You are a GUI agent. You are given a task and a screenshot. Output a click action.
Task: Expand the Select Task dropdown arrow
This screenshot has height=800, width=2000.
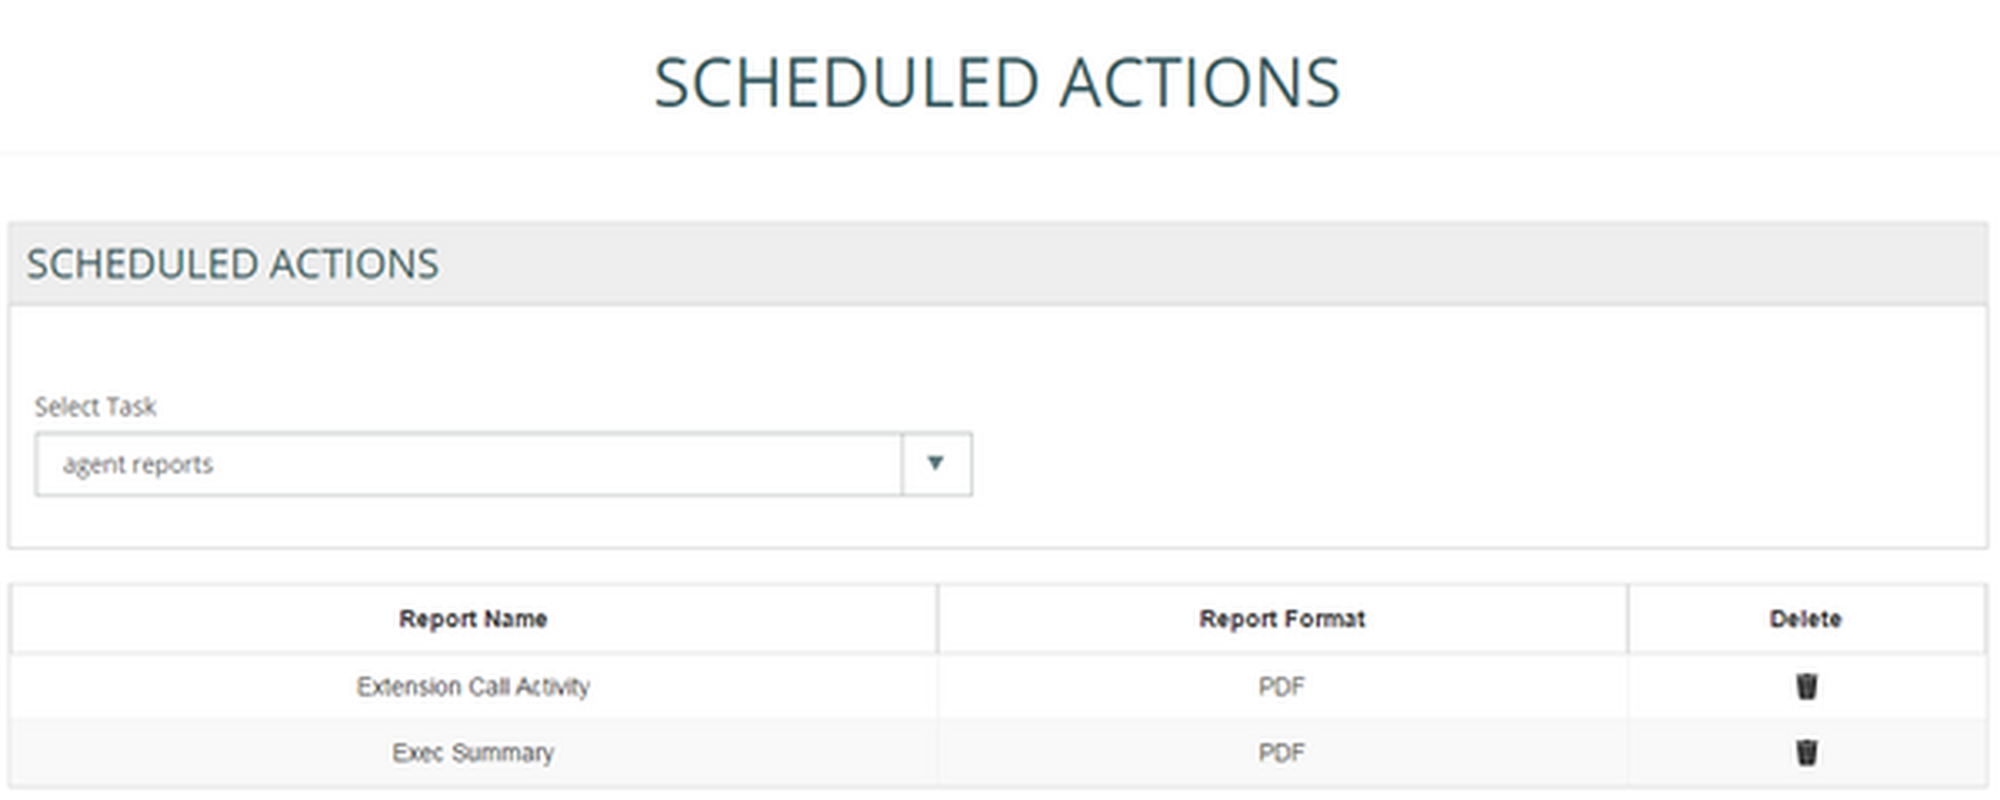(935, 464)
